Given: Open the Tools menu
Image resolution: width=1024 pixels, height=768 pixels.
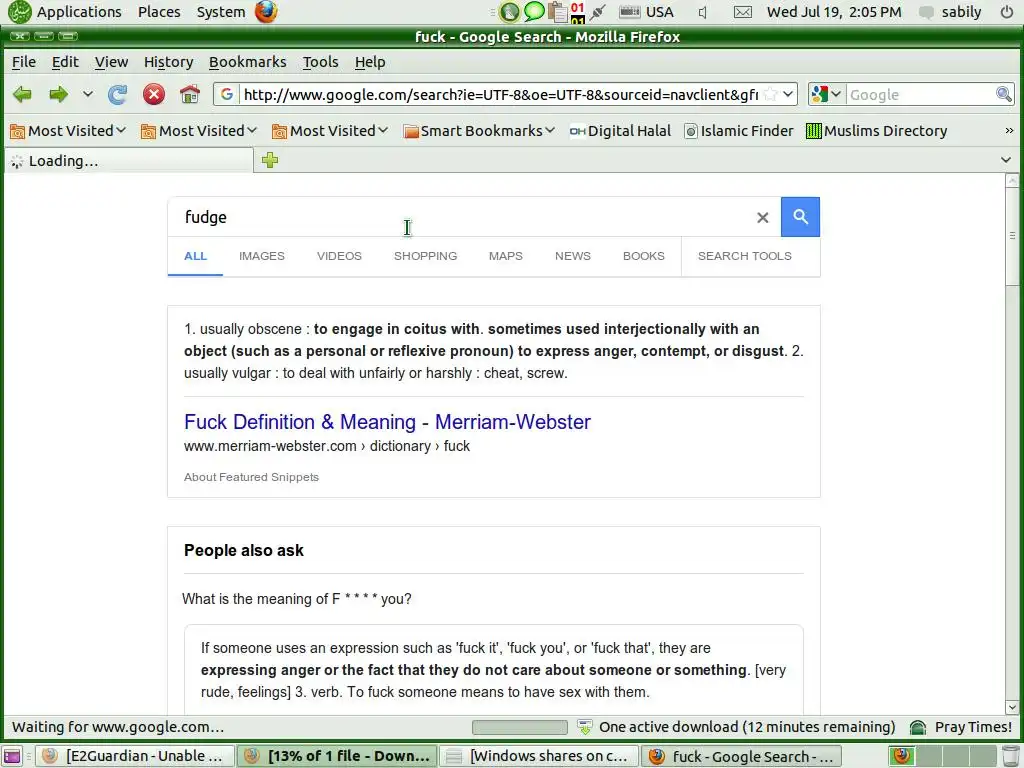Looking at the screenshot, I should coord(320,62).
